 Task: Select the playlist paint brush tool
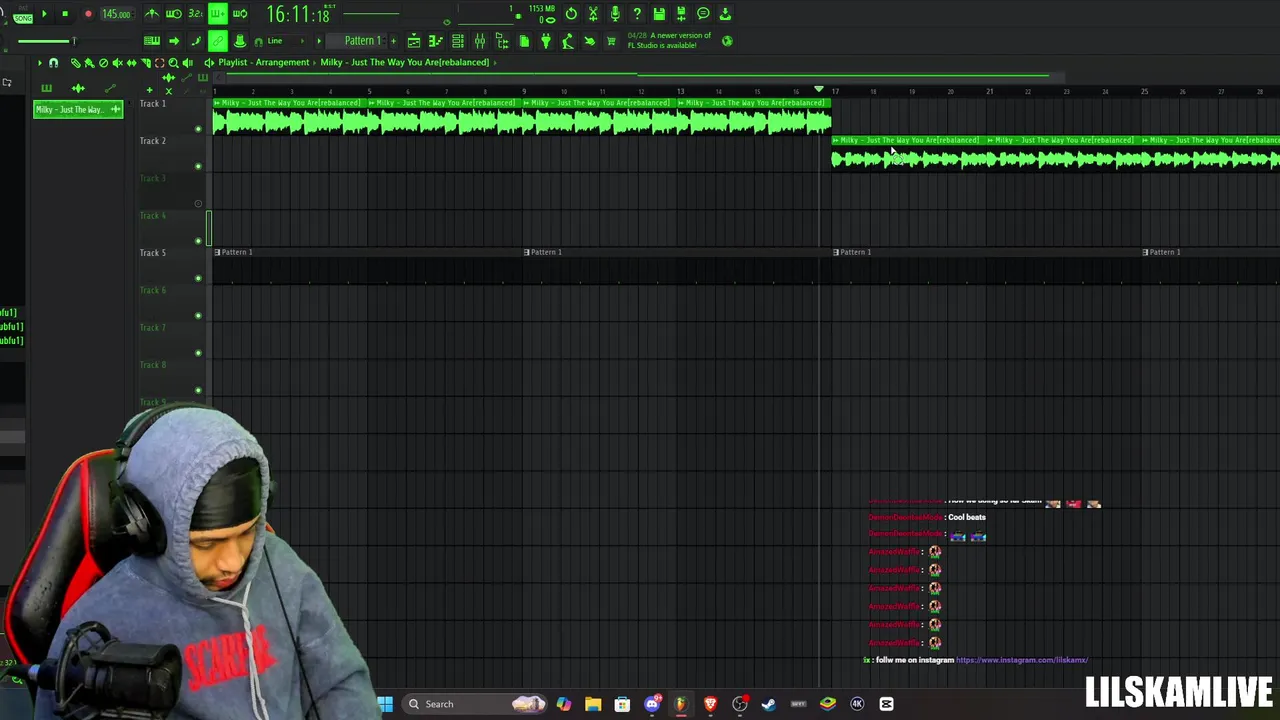pos(89,62)
